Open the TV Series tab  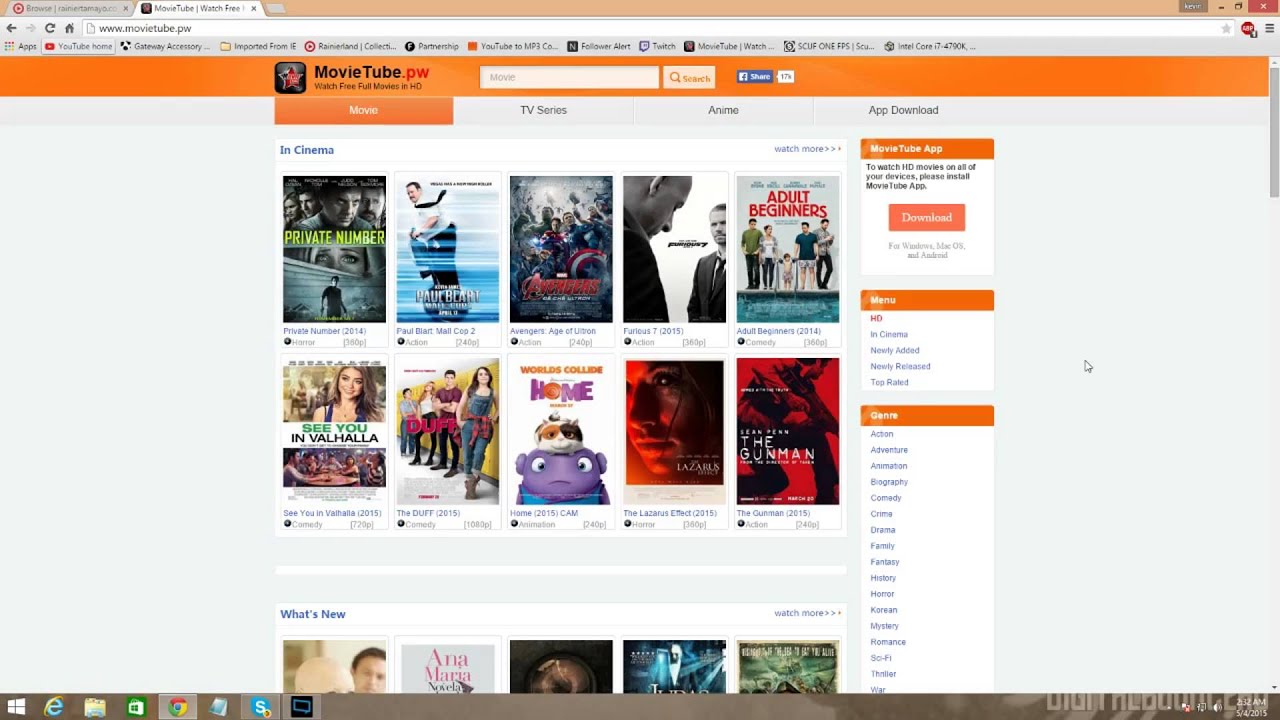[x=543, y=110]
